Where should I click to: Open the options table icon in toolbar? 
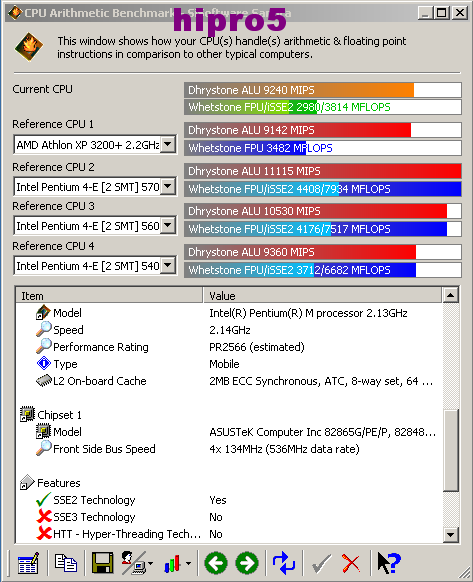[28, 563]
